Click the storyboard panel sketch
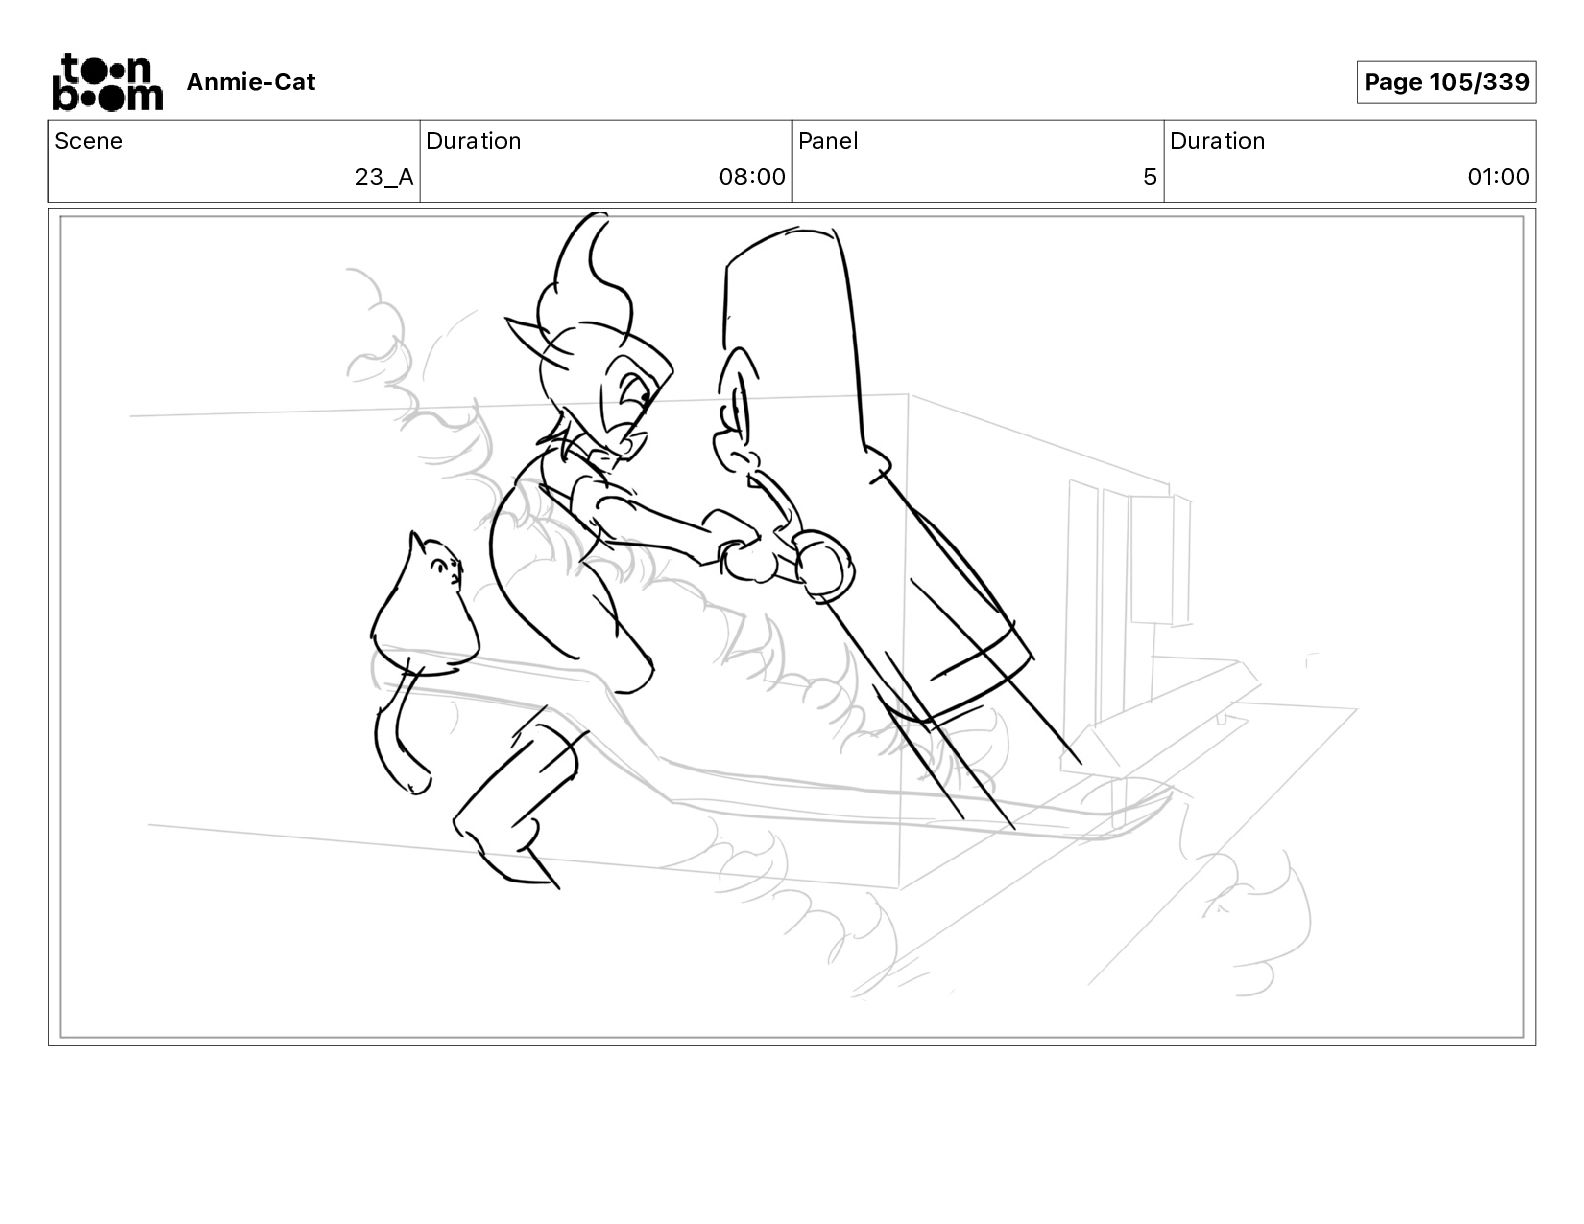 point(792,627)
